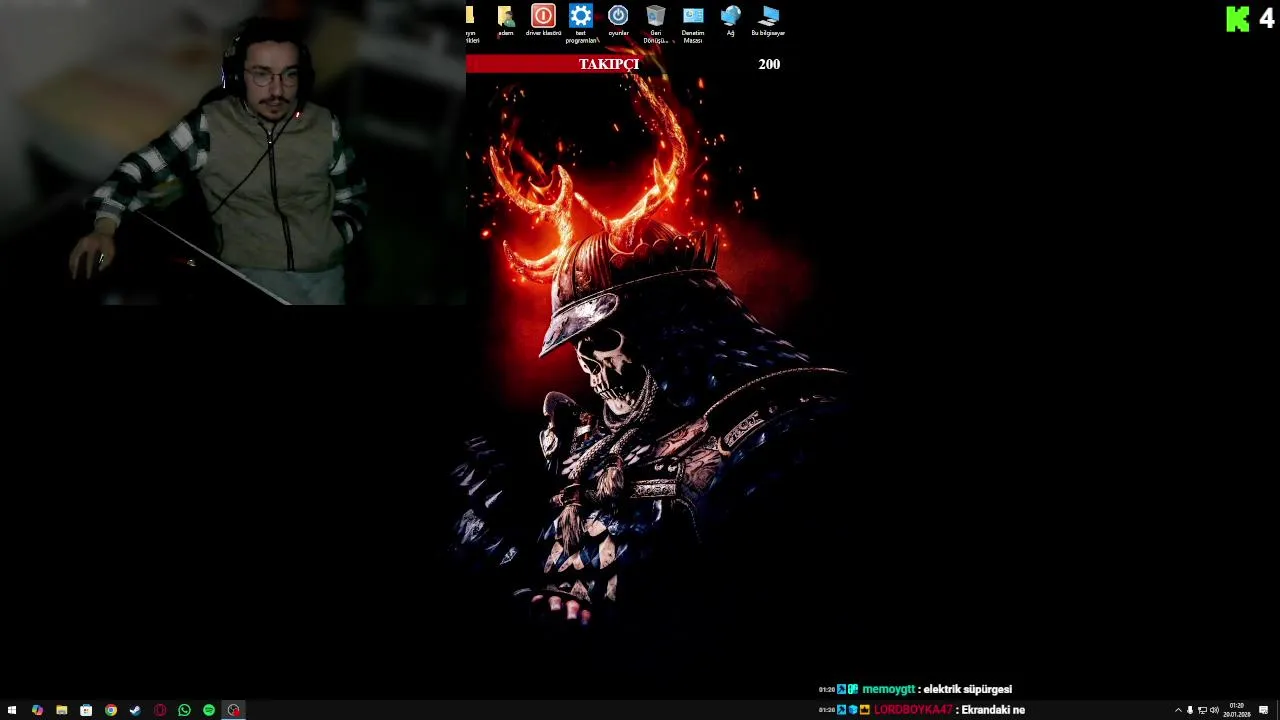Select the Geri Dönüşüm recycle bin icon
1280x720 pixels.
coord(656,24)
